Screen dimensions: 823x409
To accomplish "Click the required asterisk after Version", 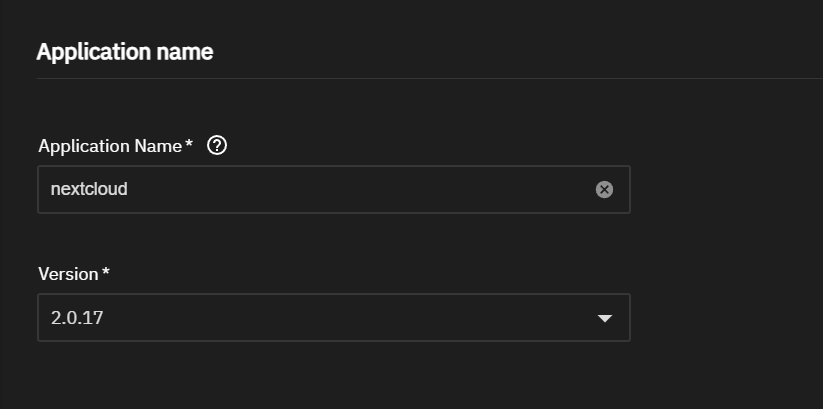I will click(106, 274).
